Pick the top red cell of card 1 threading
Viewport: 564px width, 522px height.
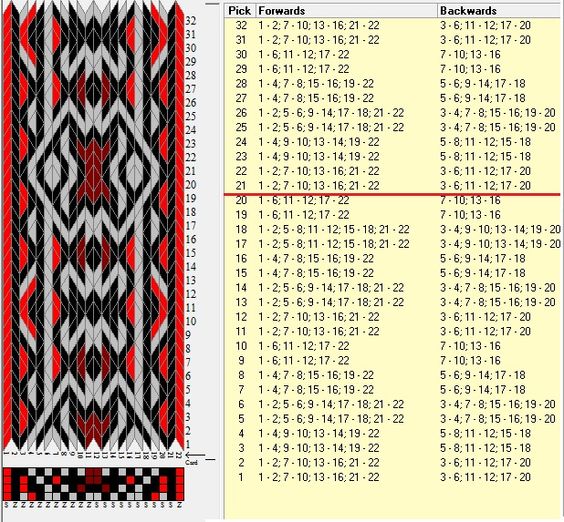click(x=7, y=472)
